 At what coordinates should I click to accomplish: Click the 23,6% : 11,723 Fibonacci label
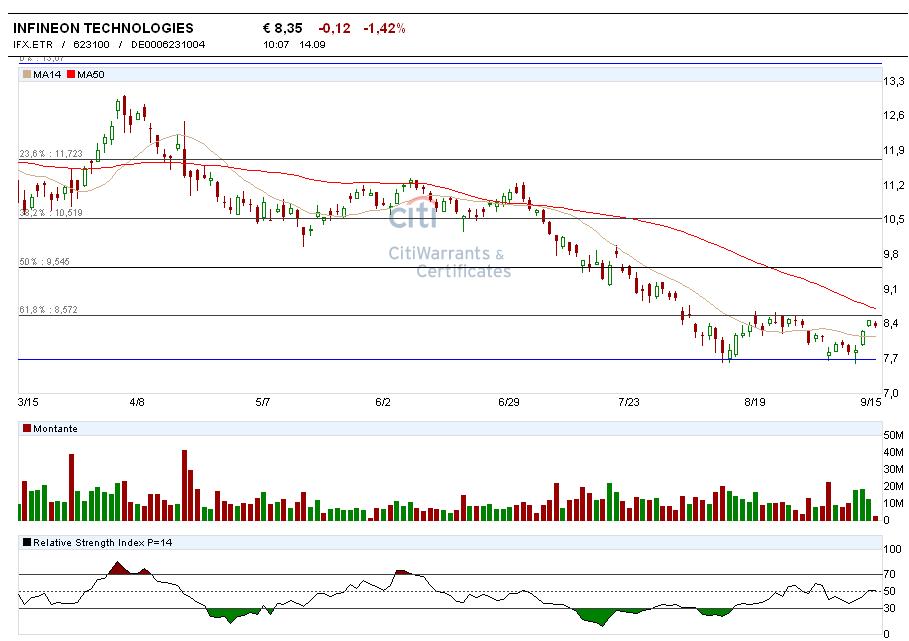tap(51, 154)
